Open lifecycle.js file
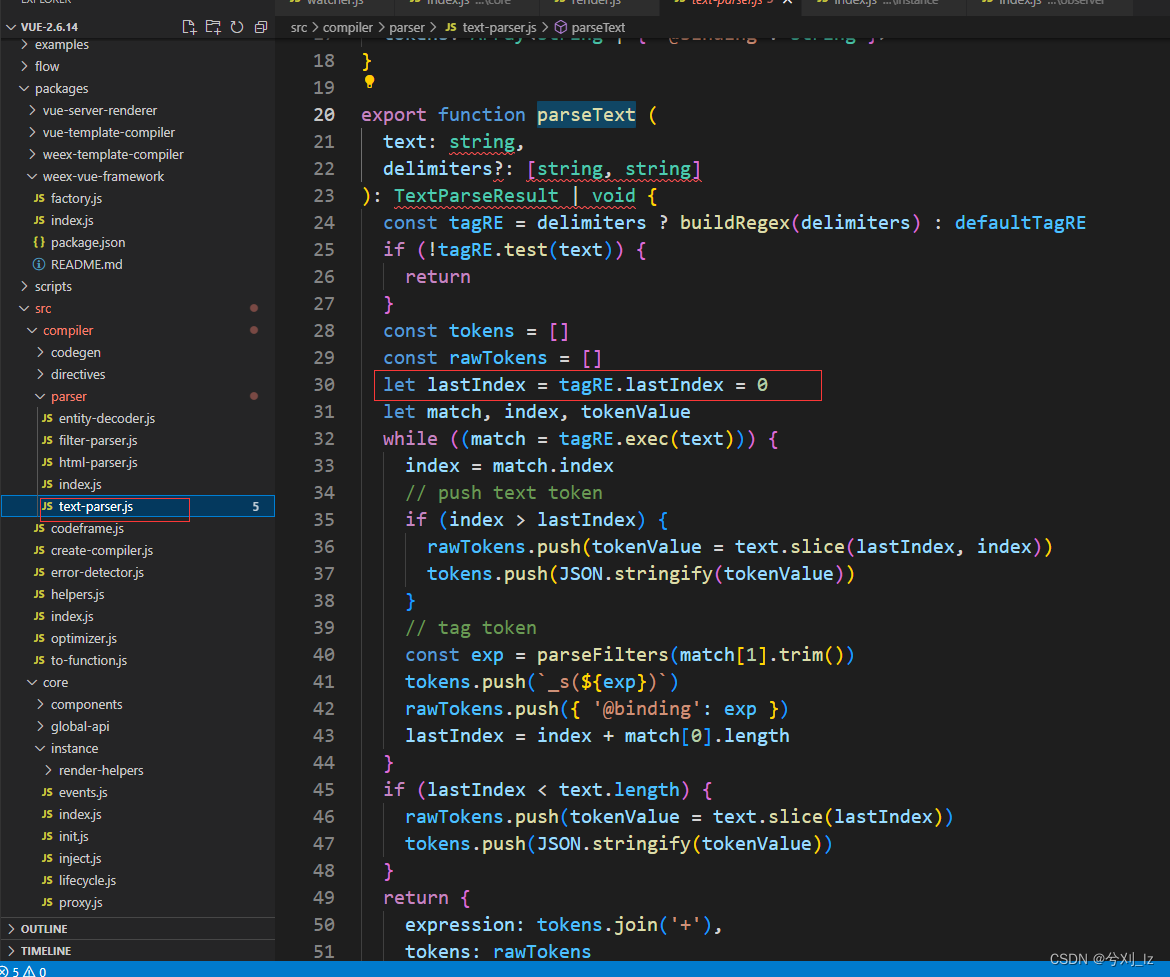Screen dimensions: 1170x977 [87, 881]
